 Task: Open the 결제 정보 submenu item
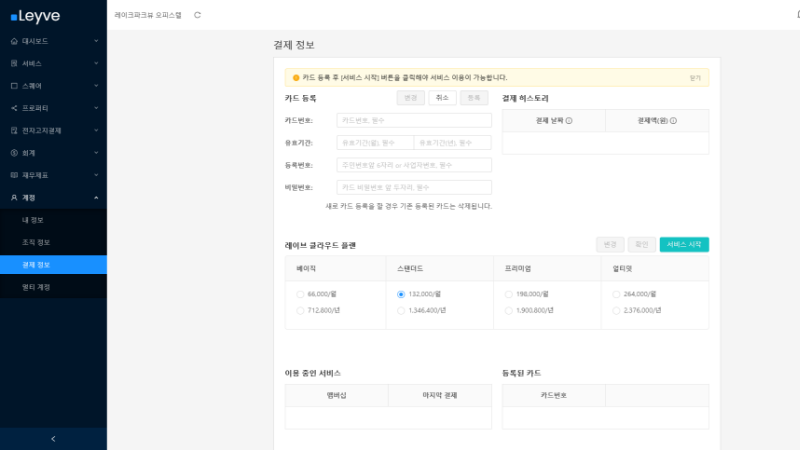[x=53, y=265]
